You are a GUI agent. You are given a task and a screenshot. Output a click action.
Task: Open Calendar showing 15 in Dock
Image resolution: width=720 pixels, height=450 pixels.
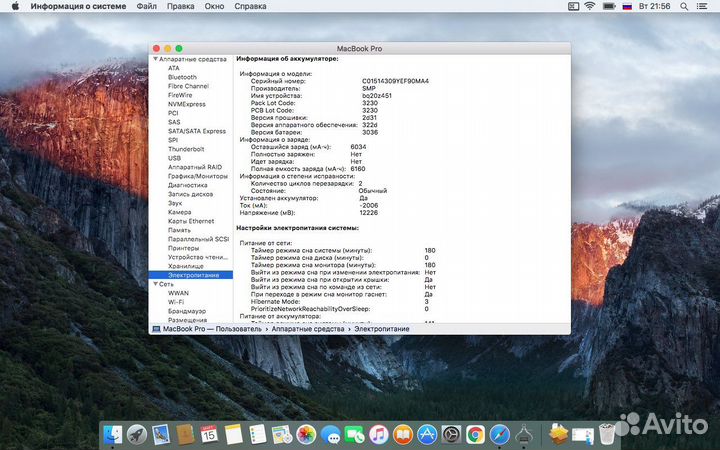[x=209, y=434]
